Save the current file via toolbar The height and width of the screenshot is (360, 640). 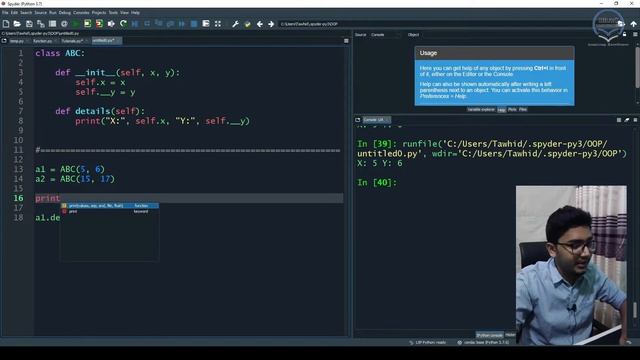tap(29, 24)
